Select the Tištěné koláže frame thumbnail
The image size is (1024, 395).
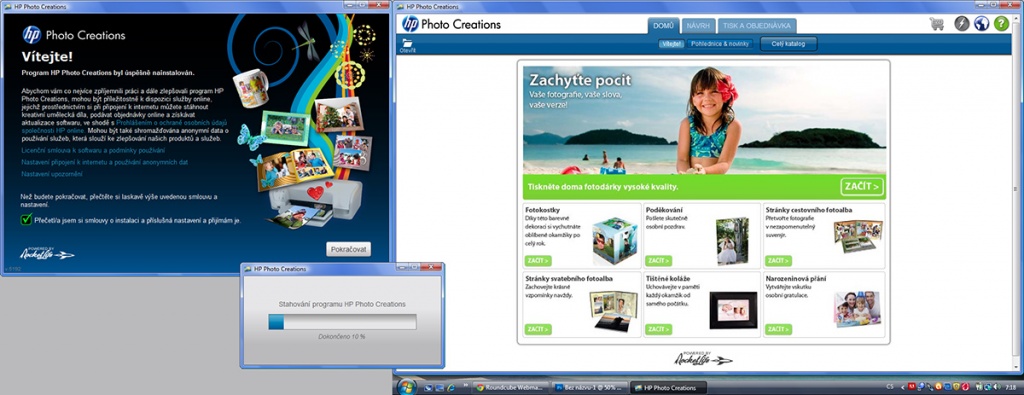733,310
